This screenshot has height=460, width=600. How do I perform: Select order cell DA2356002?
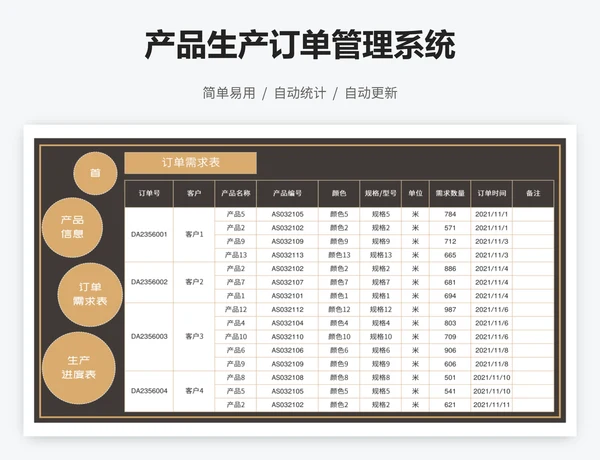[x=149, y=282]
